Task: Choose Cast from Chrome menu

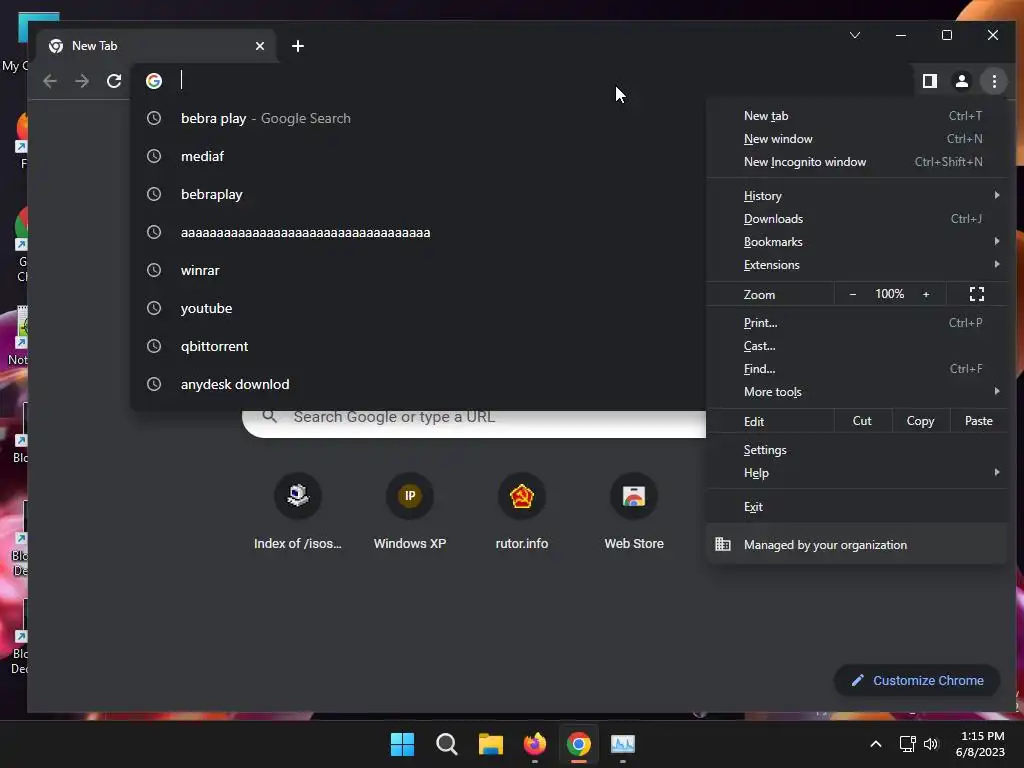Action: click(x=856, y=346)
